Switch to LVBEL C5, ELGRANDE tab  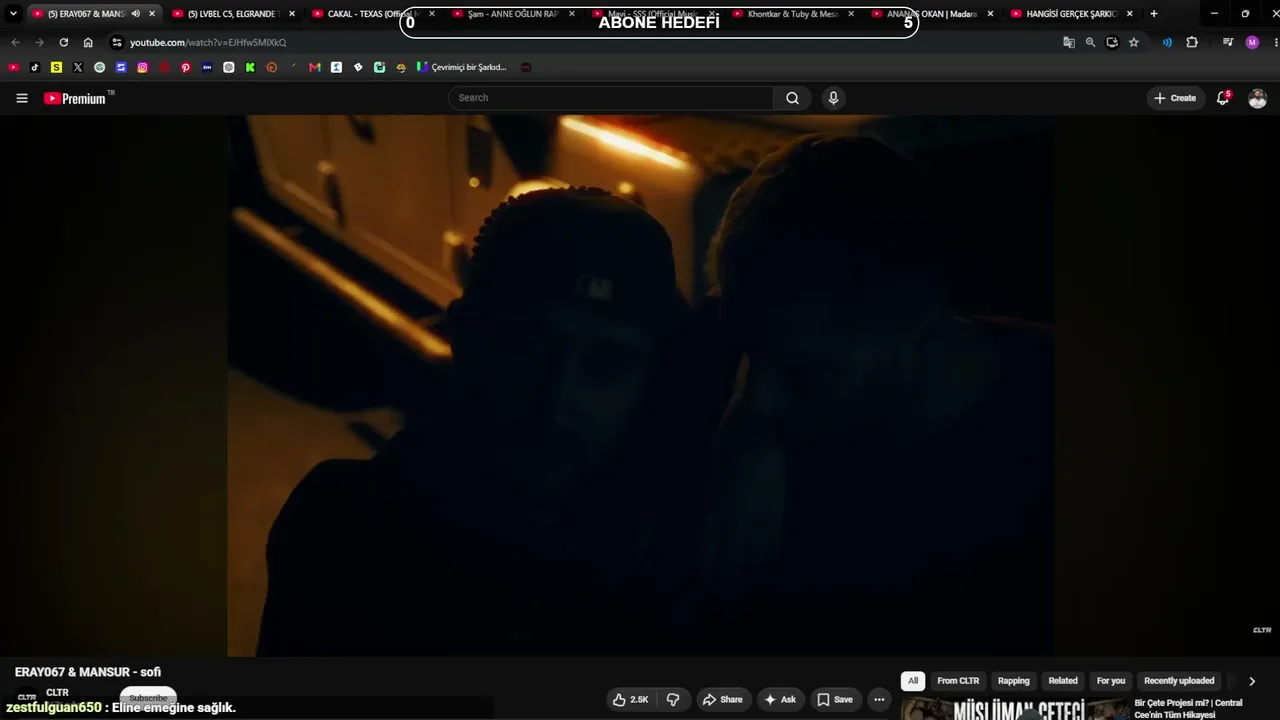pyautogui.click(x=230, y=14)
